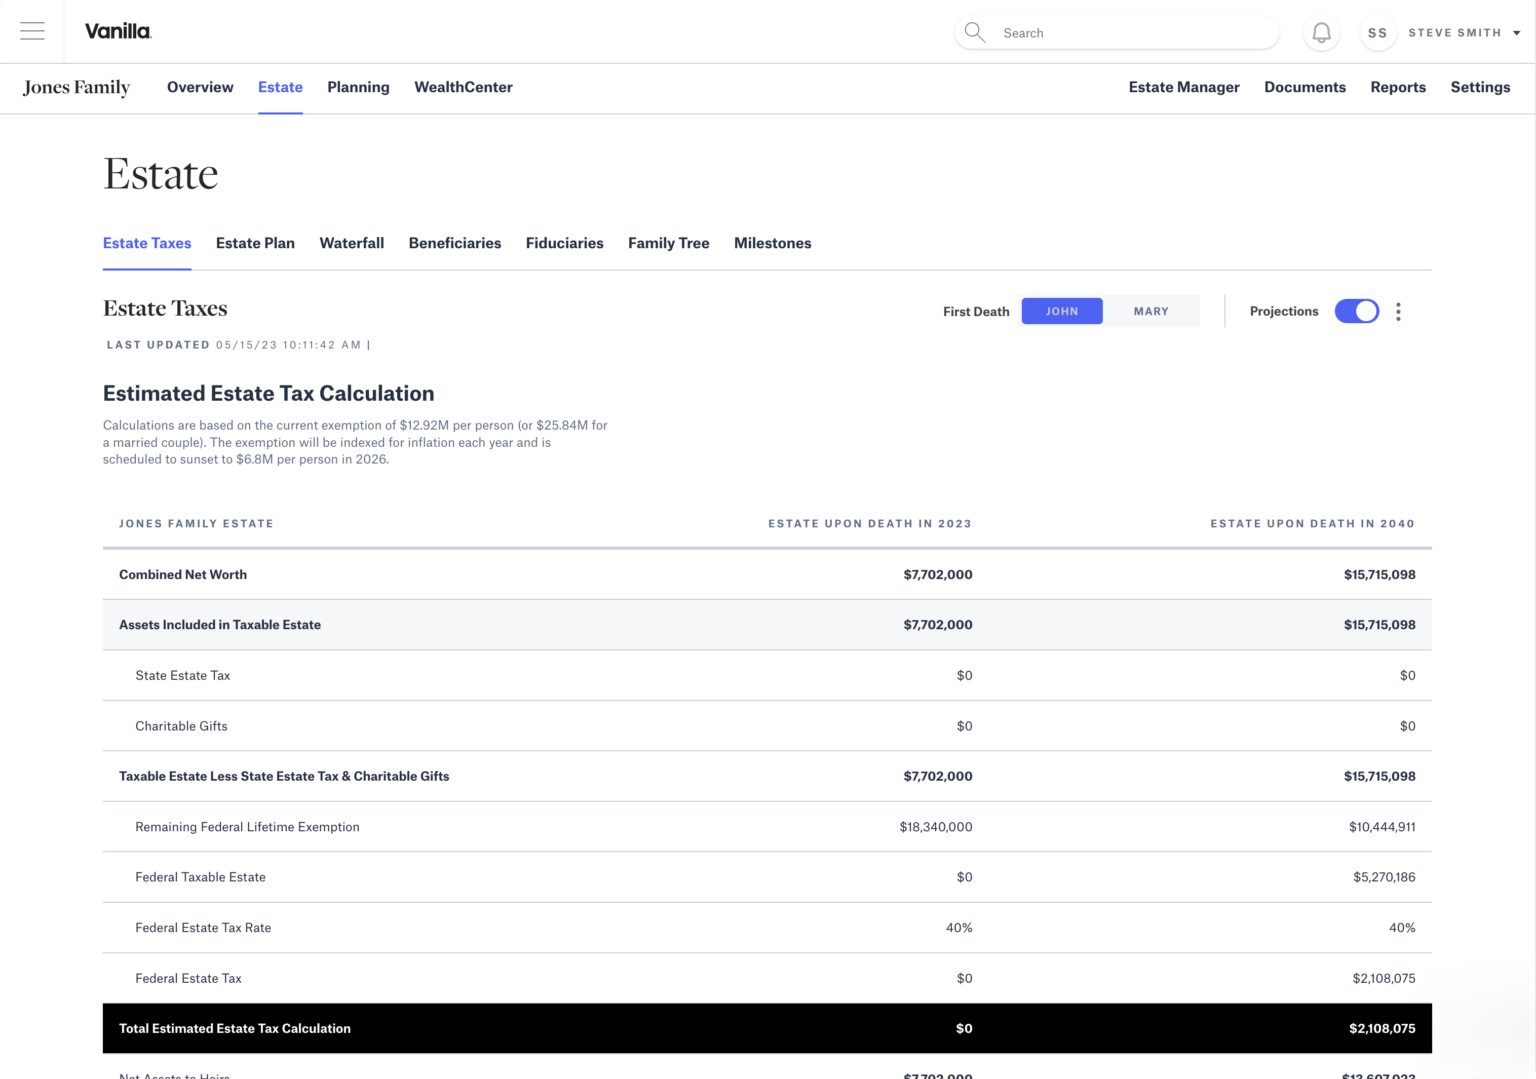The height and width of the screenshot is (1079, 1536).
Task: Click the search magnifier icon
Action: [973, 32]
